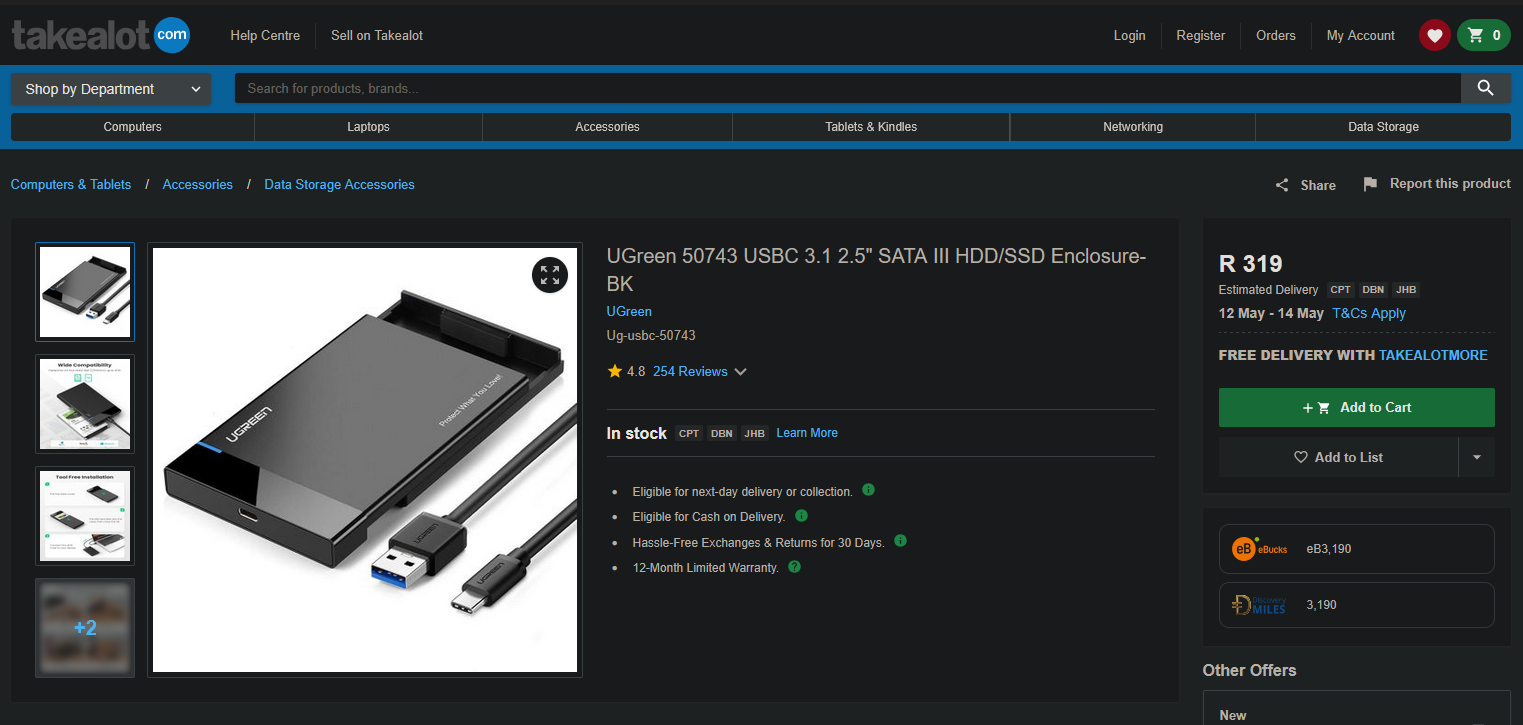Open the Shop by Department dropdown
The width and height of the screenshot is (1523, 725).
(111, 89)
